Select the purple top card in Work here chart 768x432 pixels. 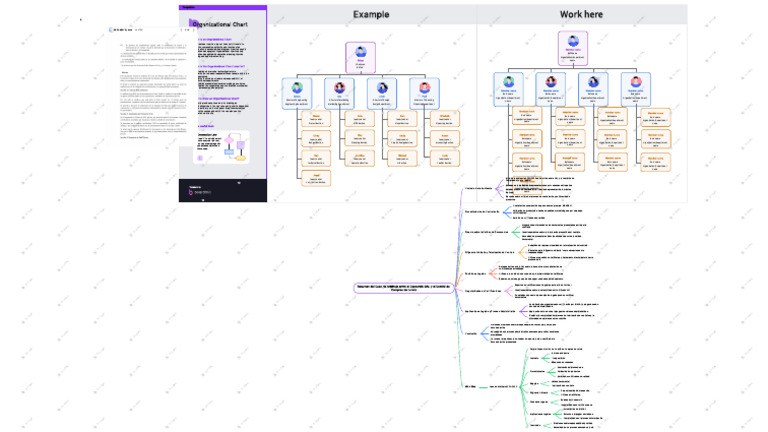[573, 48]
